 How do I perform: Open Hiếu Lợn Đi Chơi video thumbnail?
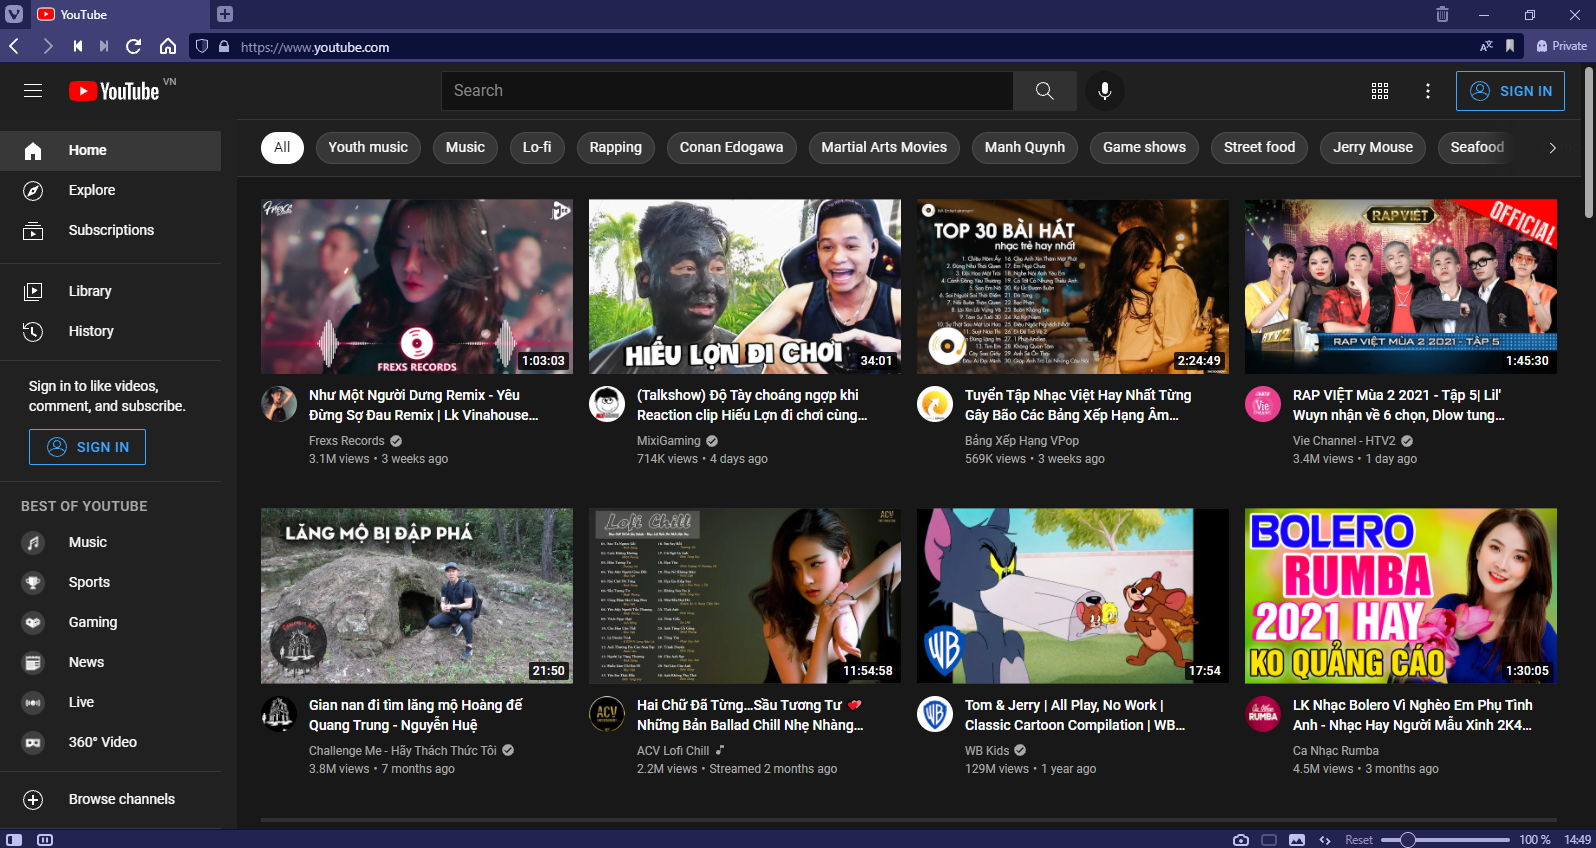(745, 286)
